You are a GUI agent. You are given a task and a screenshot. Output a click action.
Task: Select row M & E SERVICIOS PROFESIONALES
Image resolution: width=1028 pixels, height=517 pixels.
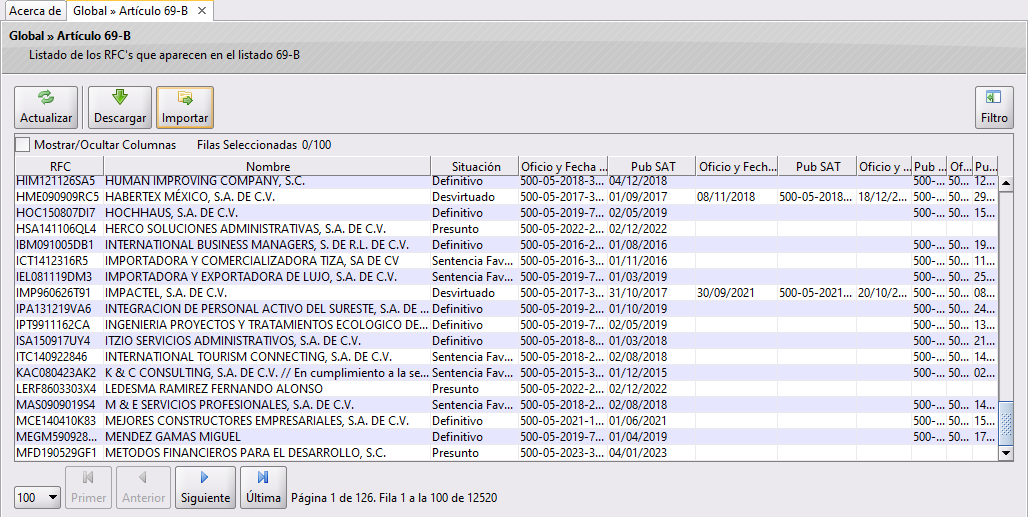click(x=506, y=405)
